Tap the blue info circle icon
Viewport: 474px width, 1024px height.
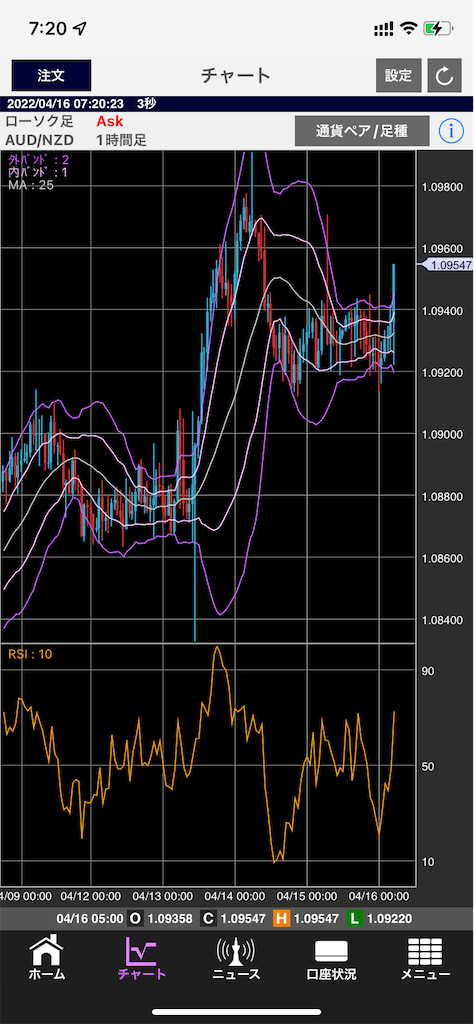[x=451, y=131]
